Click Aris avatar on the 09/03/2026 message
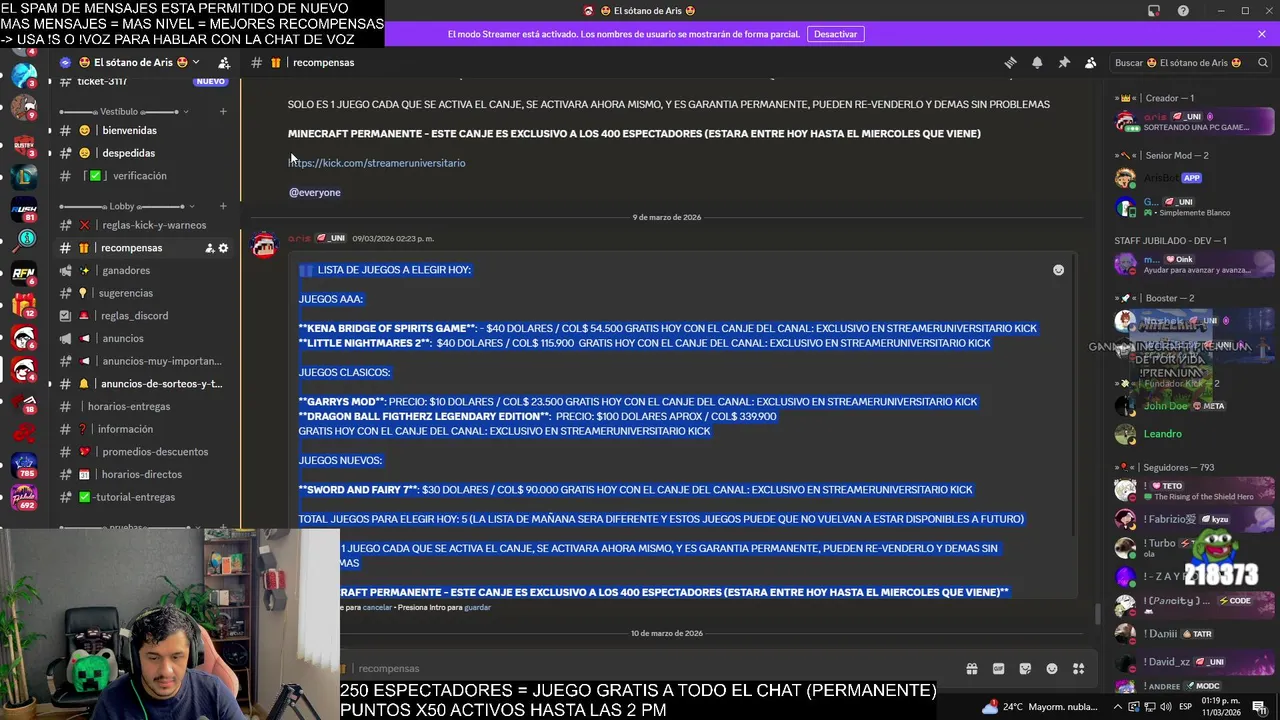Screen dimensions: 1280x720 pyautogui.click(x=264, y=245)
